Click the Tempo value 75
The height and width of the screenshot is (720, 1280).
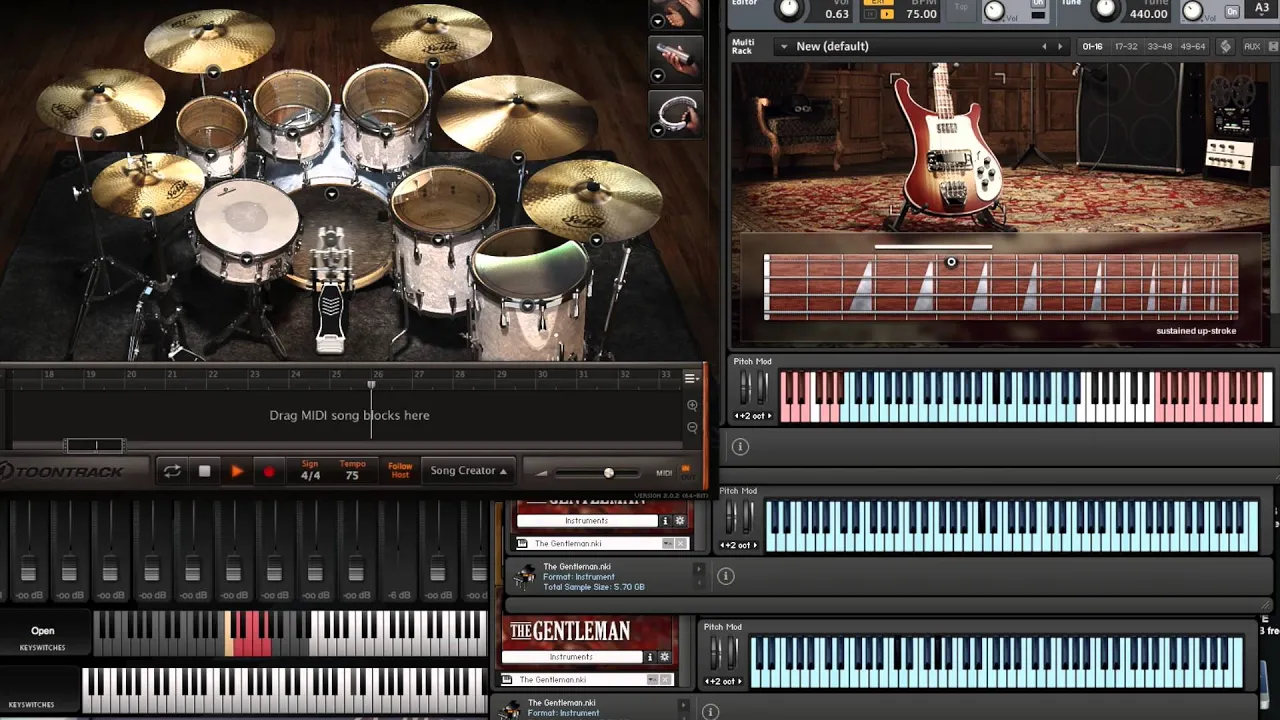(x=352, y=475)
